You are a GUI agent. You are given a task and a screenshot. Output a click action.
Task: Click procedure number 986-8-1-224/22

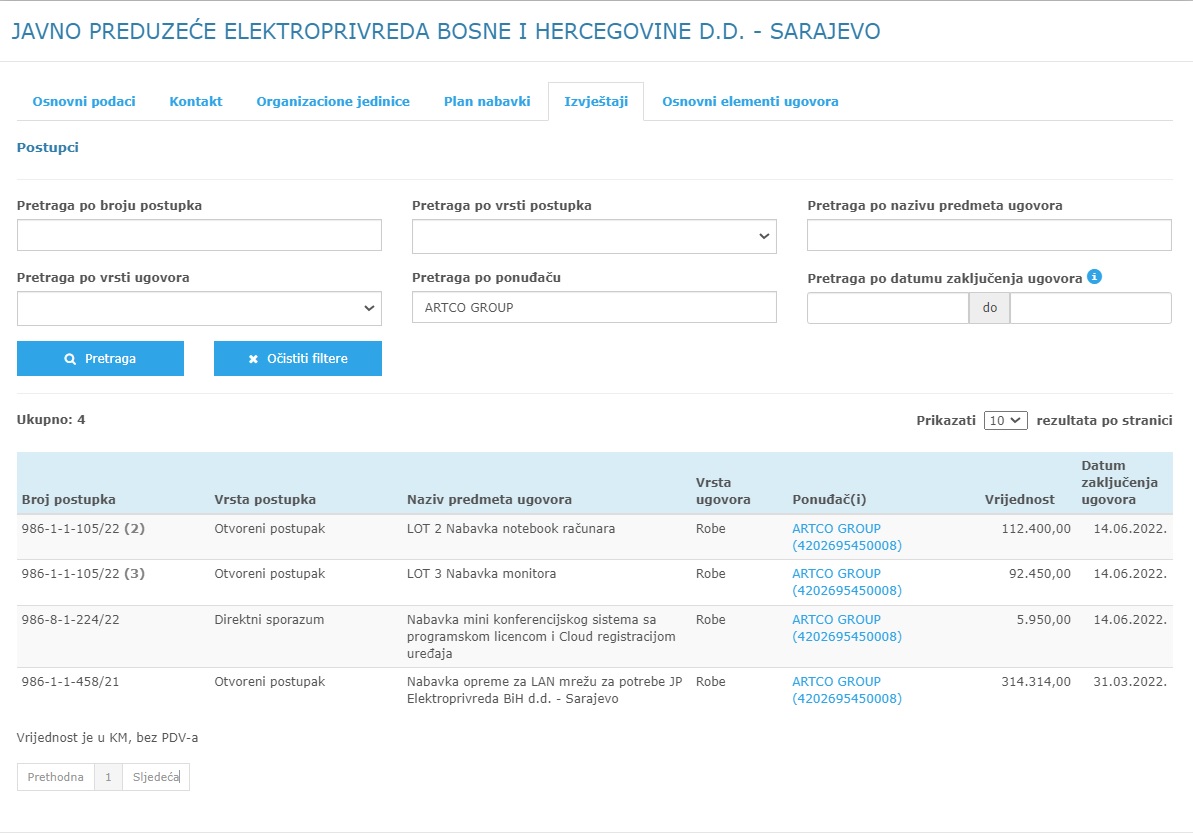point(70,619)
